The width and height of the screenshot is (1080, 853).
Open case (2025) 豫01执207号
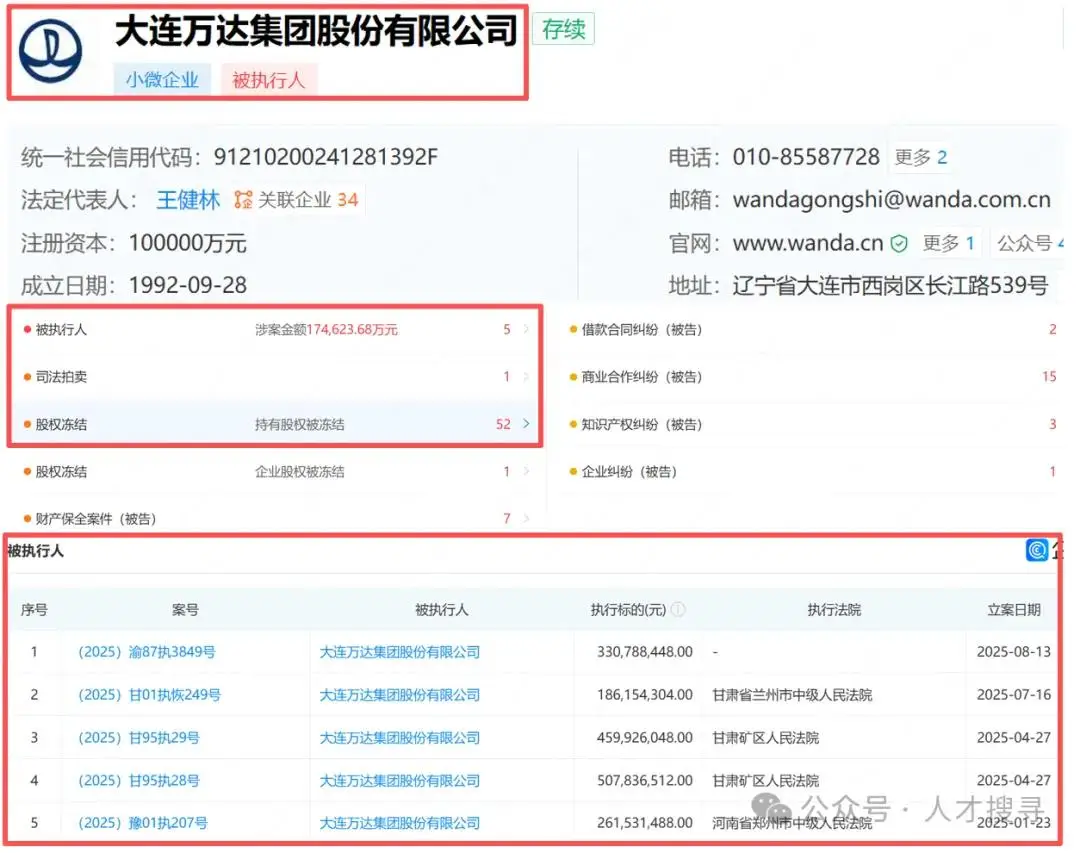pyautogui.click(x=143, y=823)
